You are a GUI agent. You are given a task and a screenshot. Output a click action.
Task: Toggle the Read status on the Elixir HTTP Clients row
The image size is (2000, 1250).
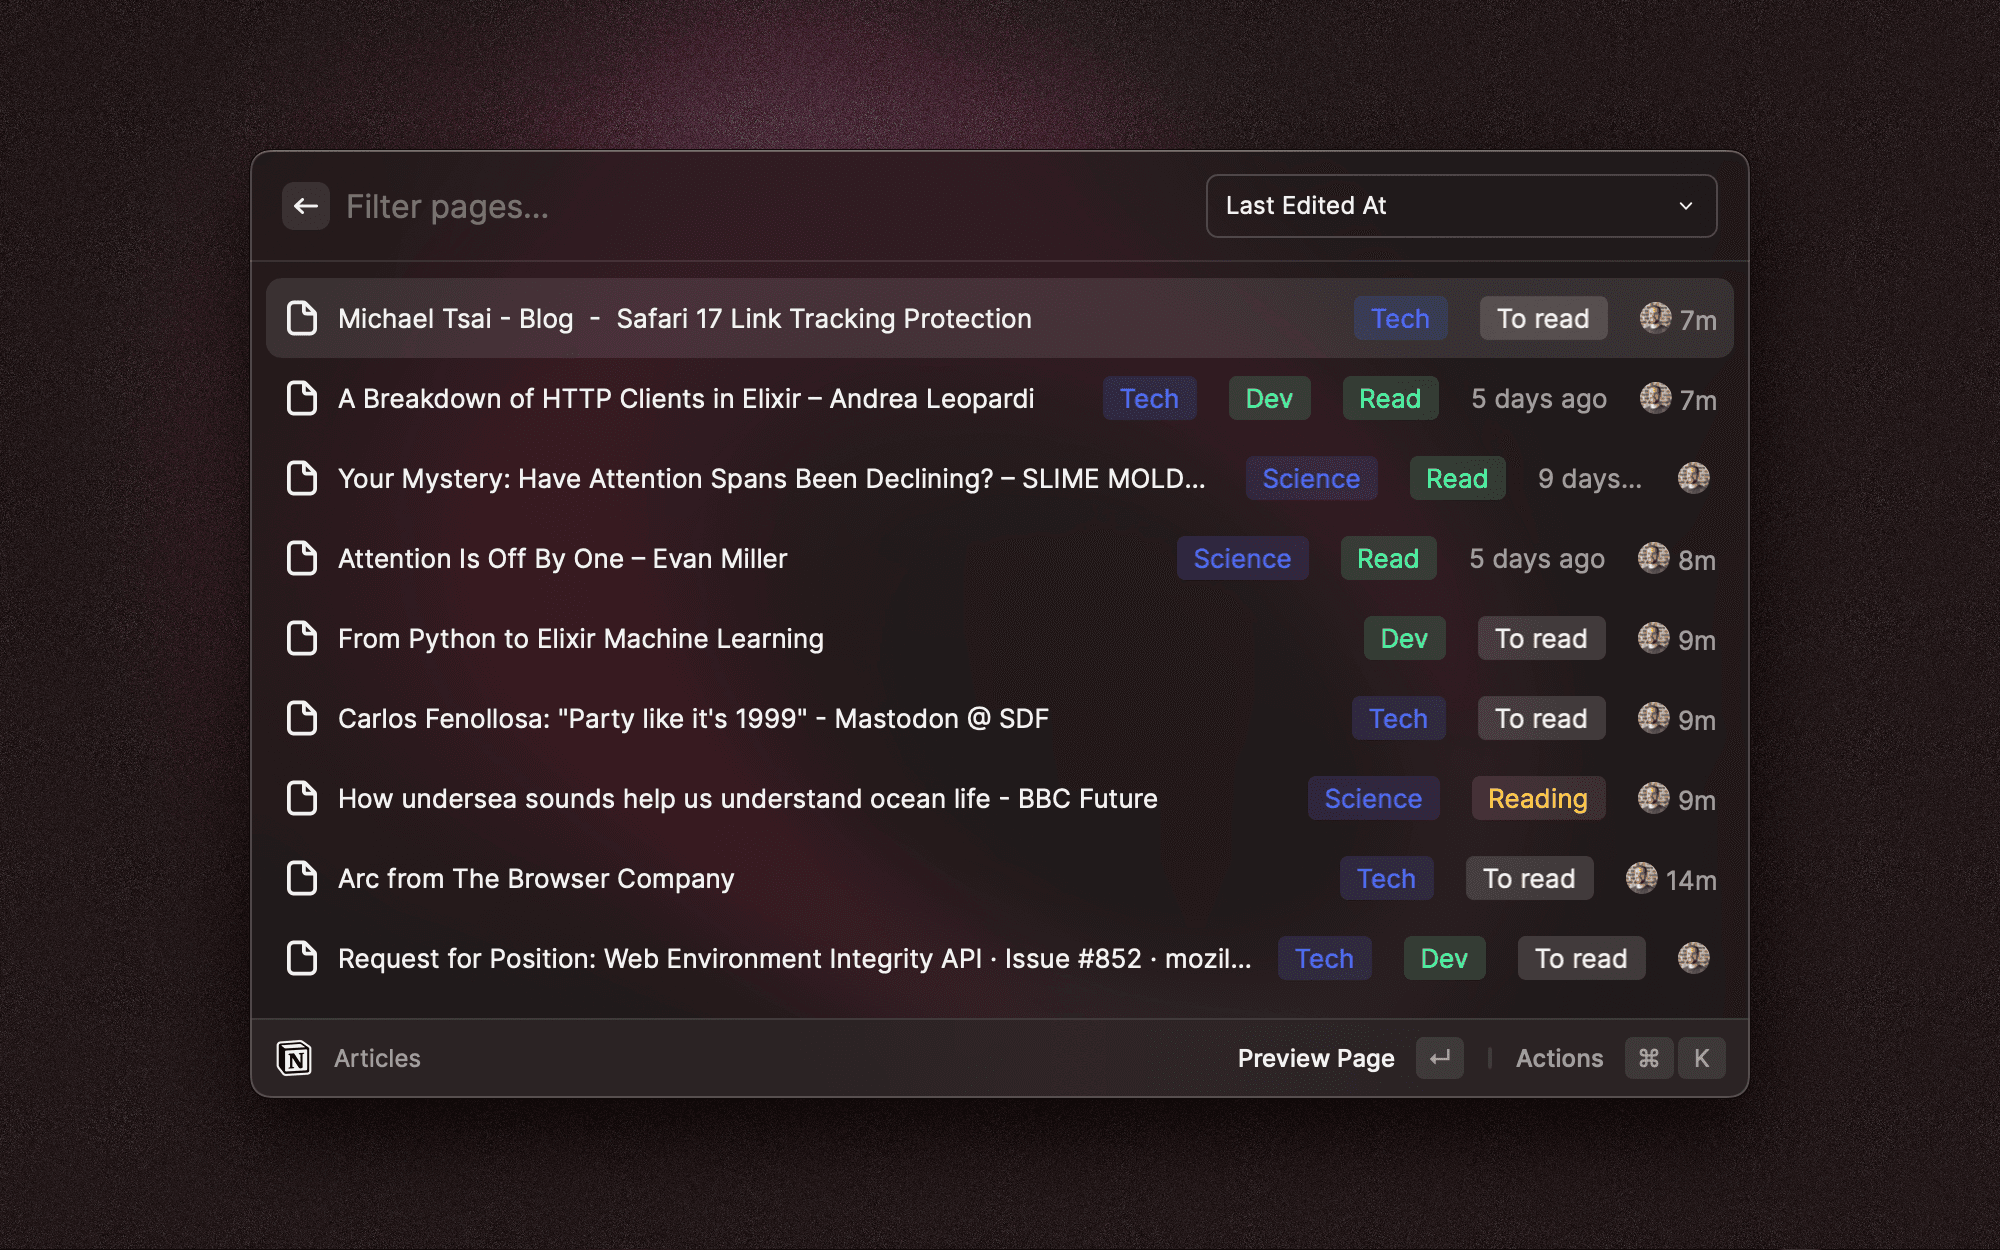click(1389, 398)
